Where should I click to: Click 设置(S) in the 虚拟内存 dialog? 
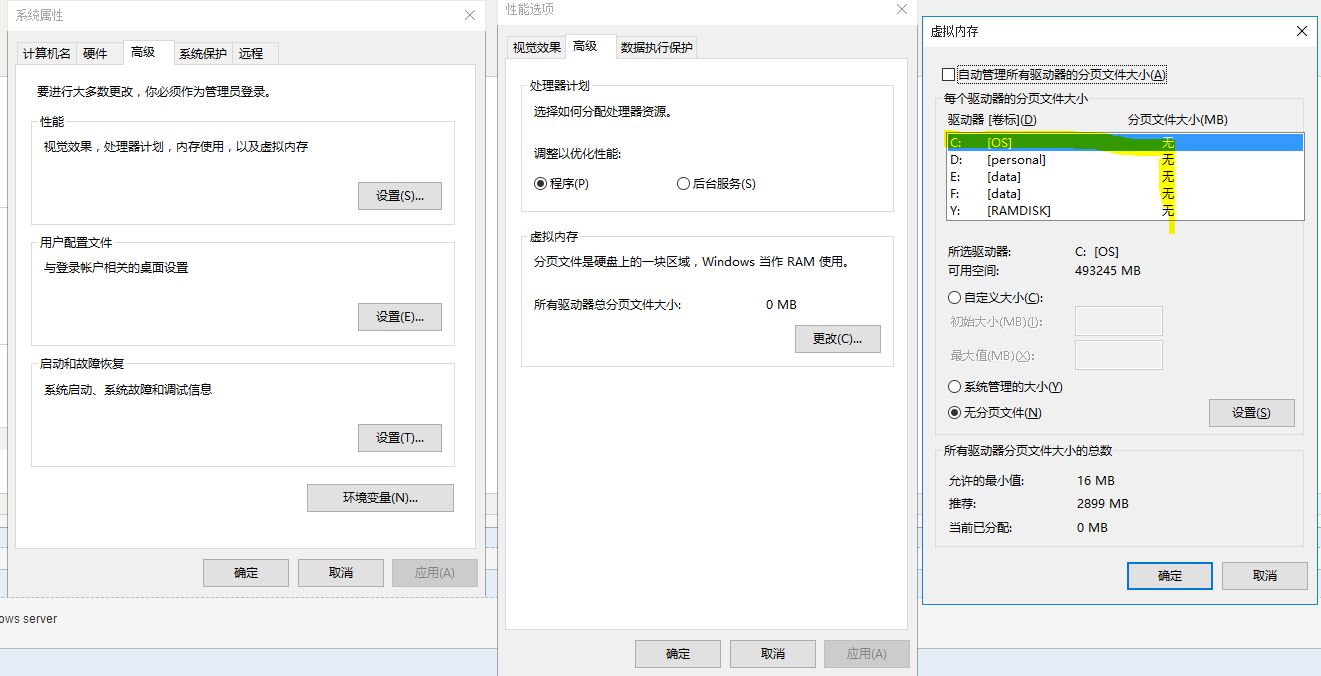[x=1251, y=412]
